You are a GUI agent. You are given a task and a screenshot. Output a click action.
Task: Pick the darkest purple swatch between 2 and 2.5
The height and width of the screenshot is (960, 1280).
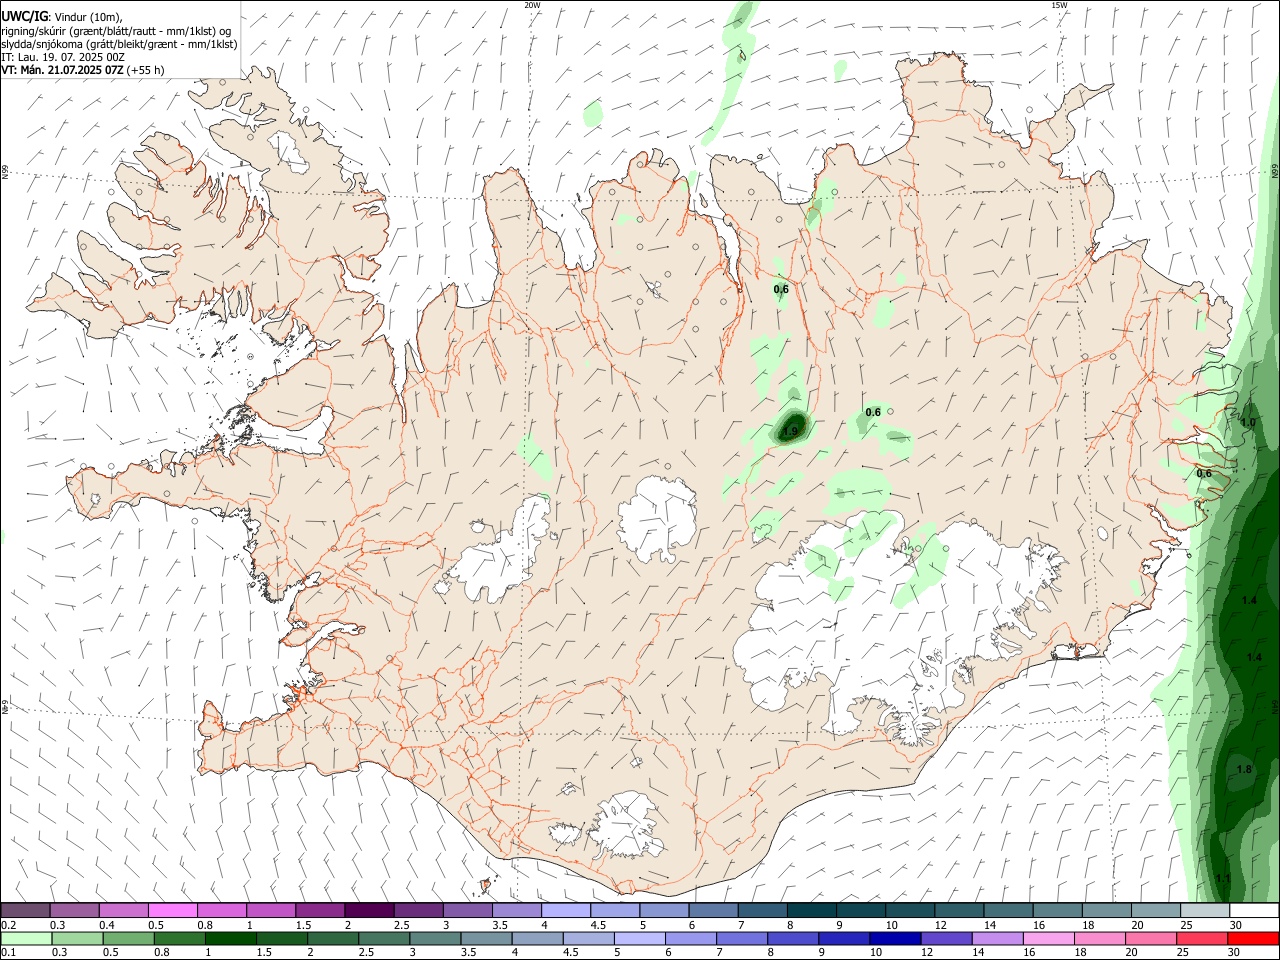[x=368, y=911]
